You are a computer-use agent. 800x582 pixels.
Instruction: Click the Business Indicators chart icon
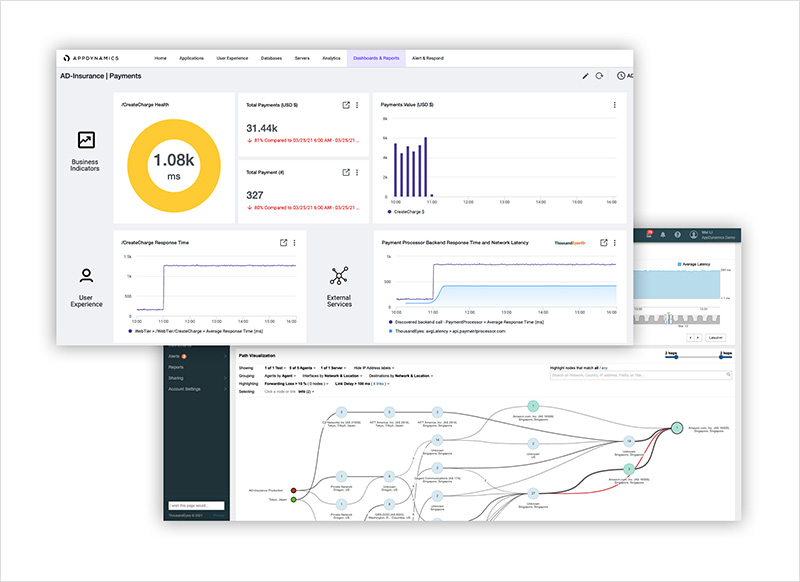pyautogui.click(x=86, y=142)
